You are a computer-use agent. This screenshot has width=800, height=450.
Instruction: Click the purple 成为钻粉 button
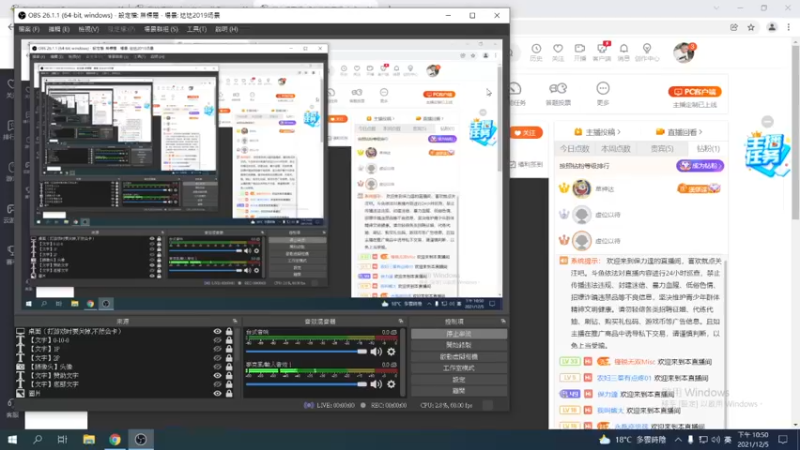coord(700,166)
